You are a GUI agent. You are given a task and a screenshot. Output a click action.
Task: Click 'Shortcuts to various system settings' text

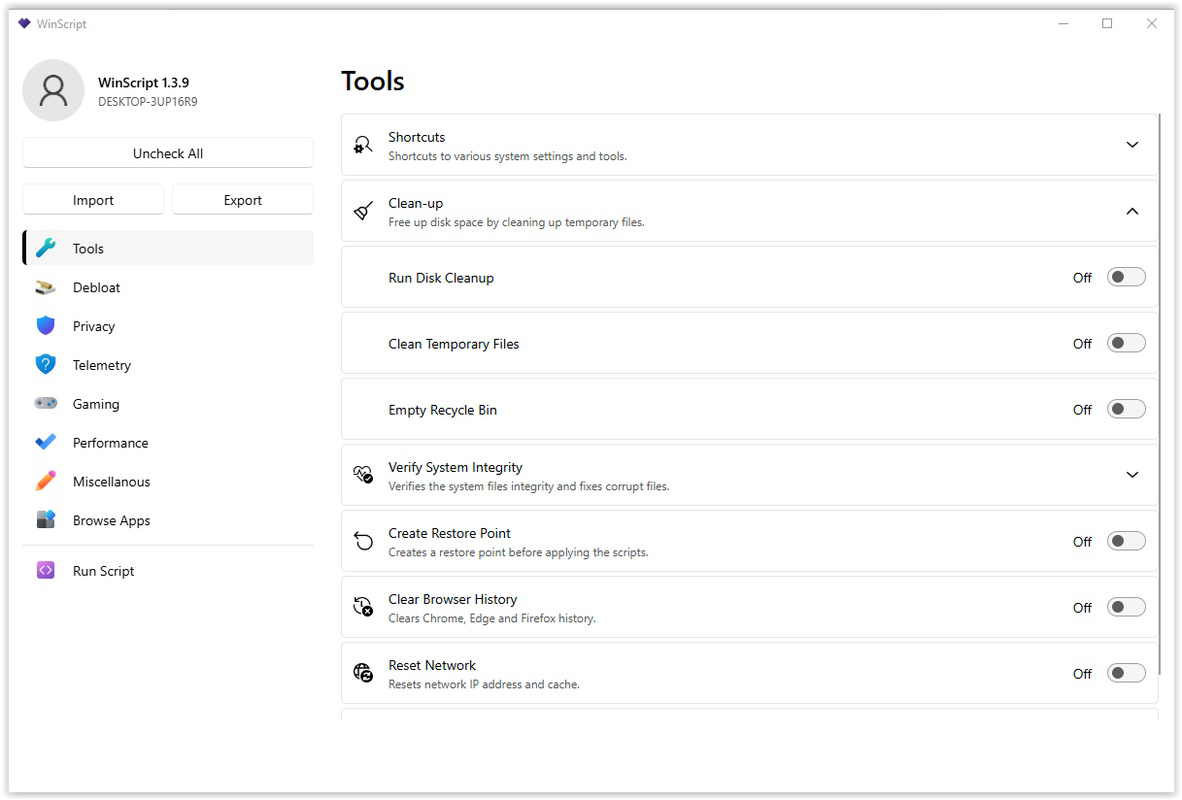(x=507, y=156)
